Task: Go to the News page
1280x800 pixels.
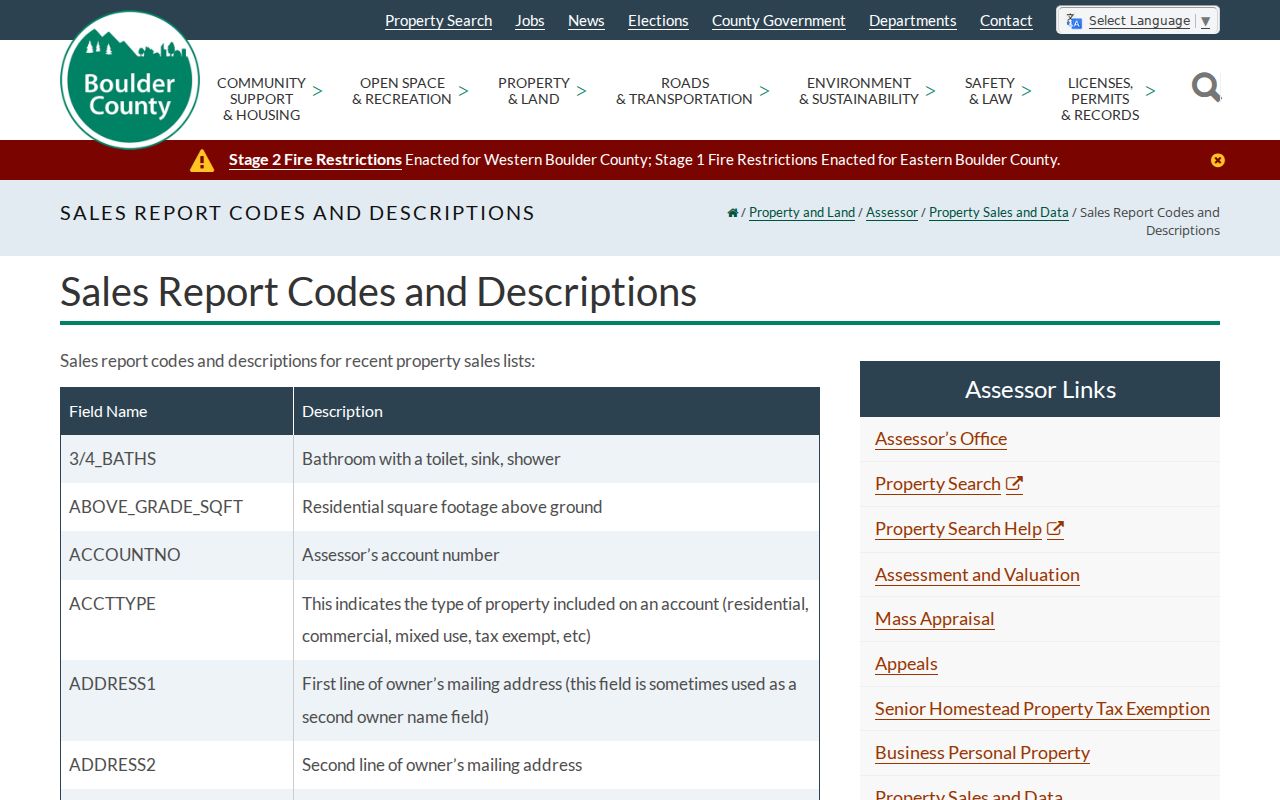Action: 586,21
